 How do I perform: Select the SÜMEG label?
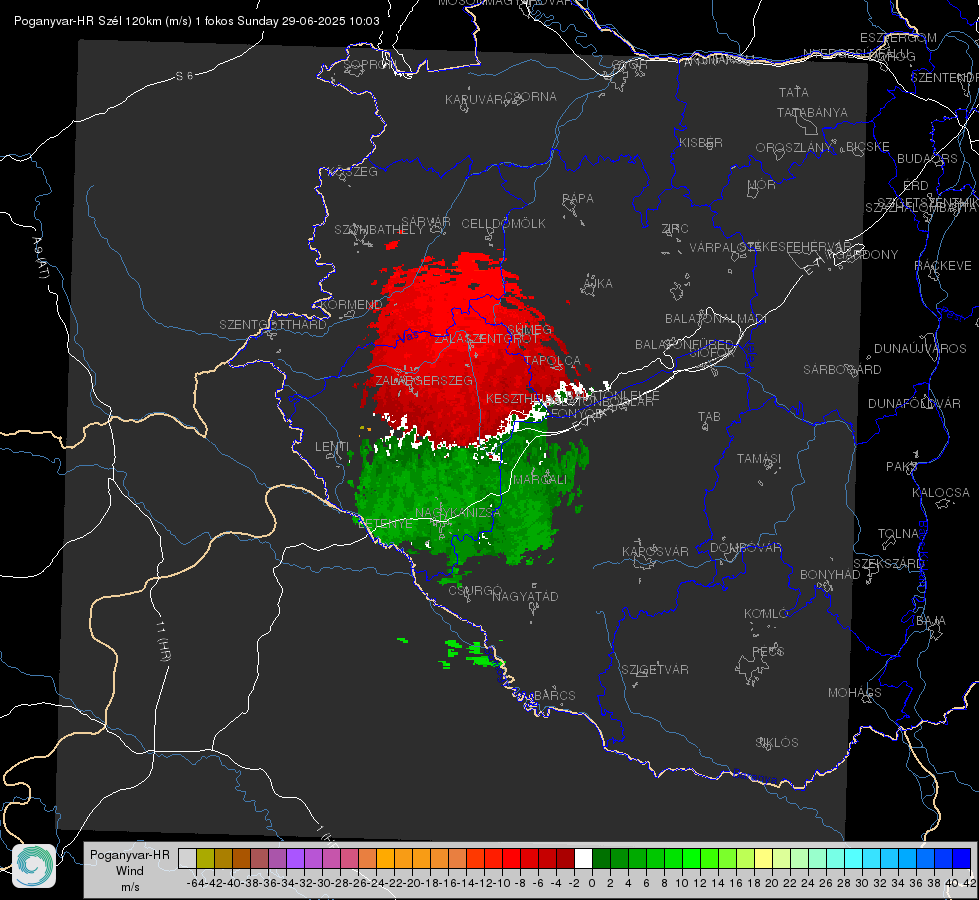(529, 329)
